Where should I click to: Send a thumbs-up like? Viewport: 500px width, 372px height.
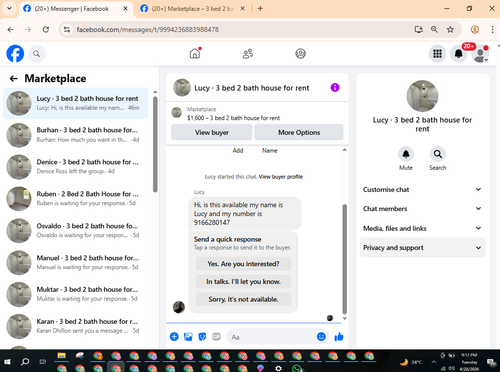339,337
